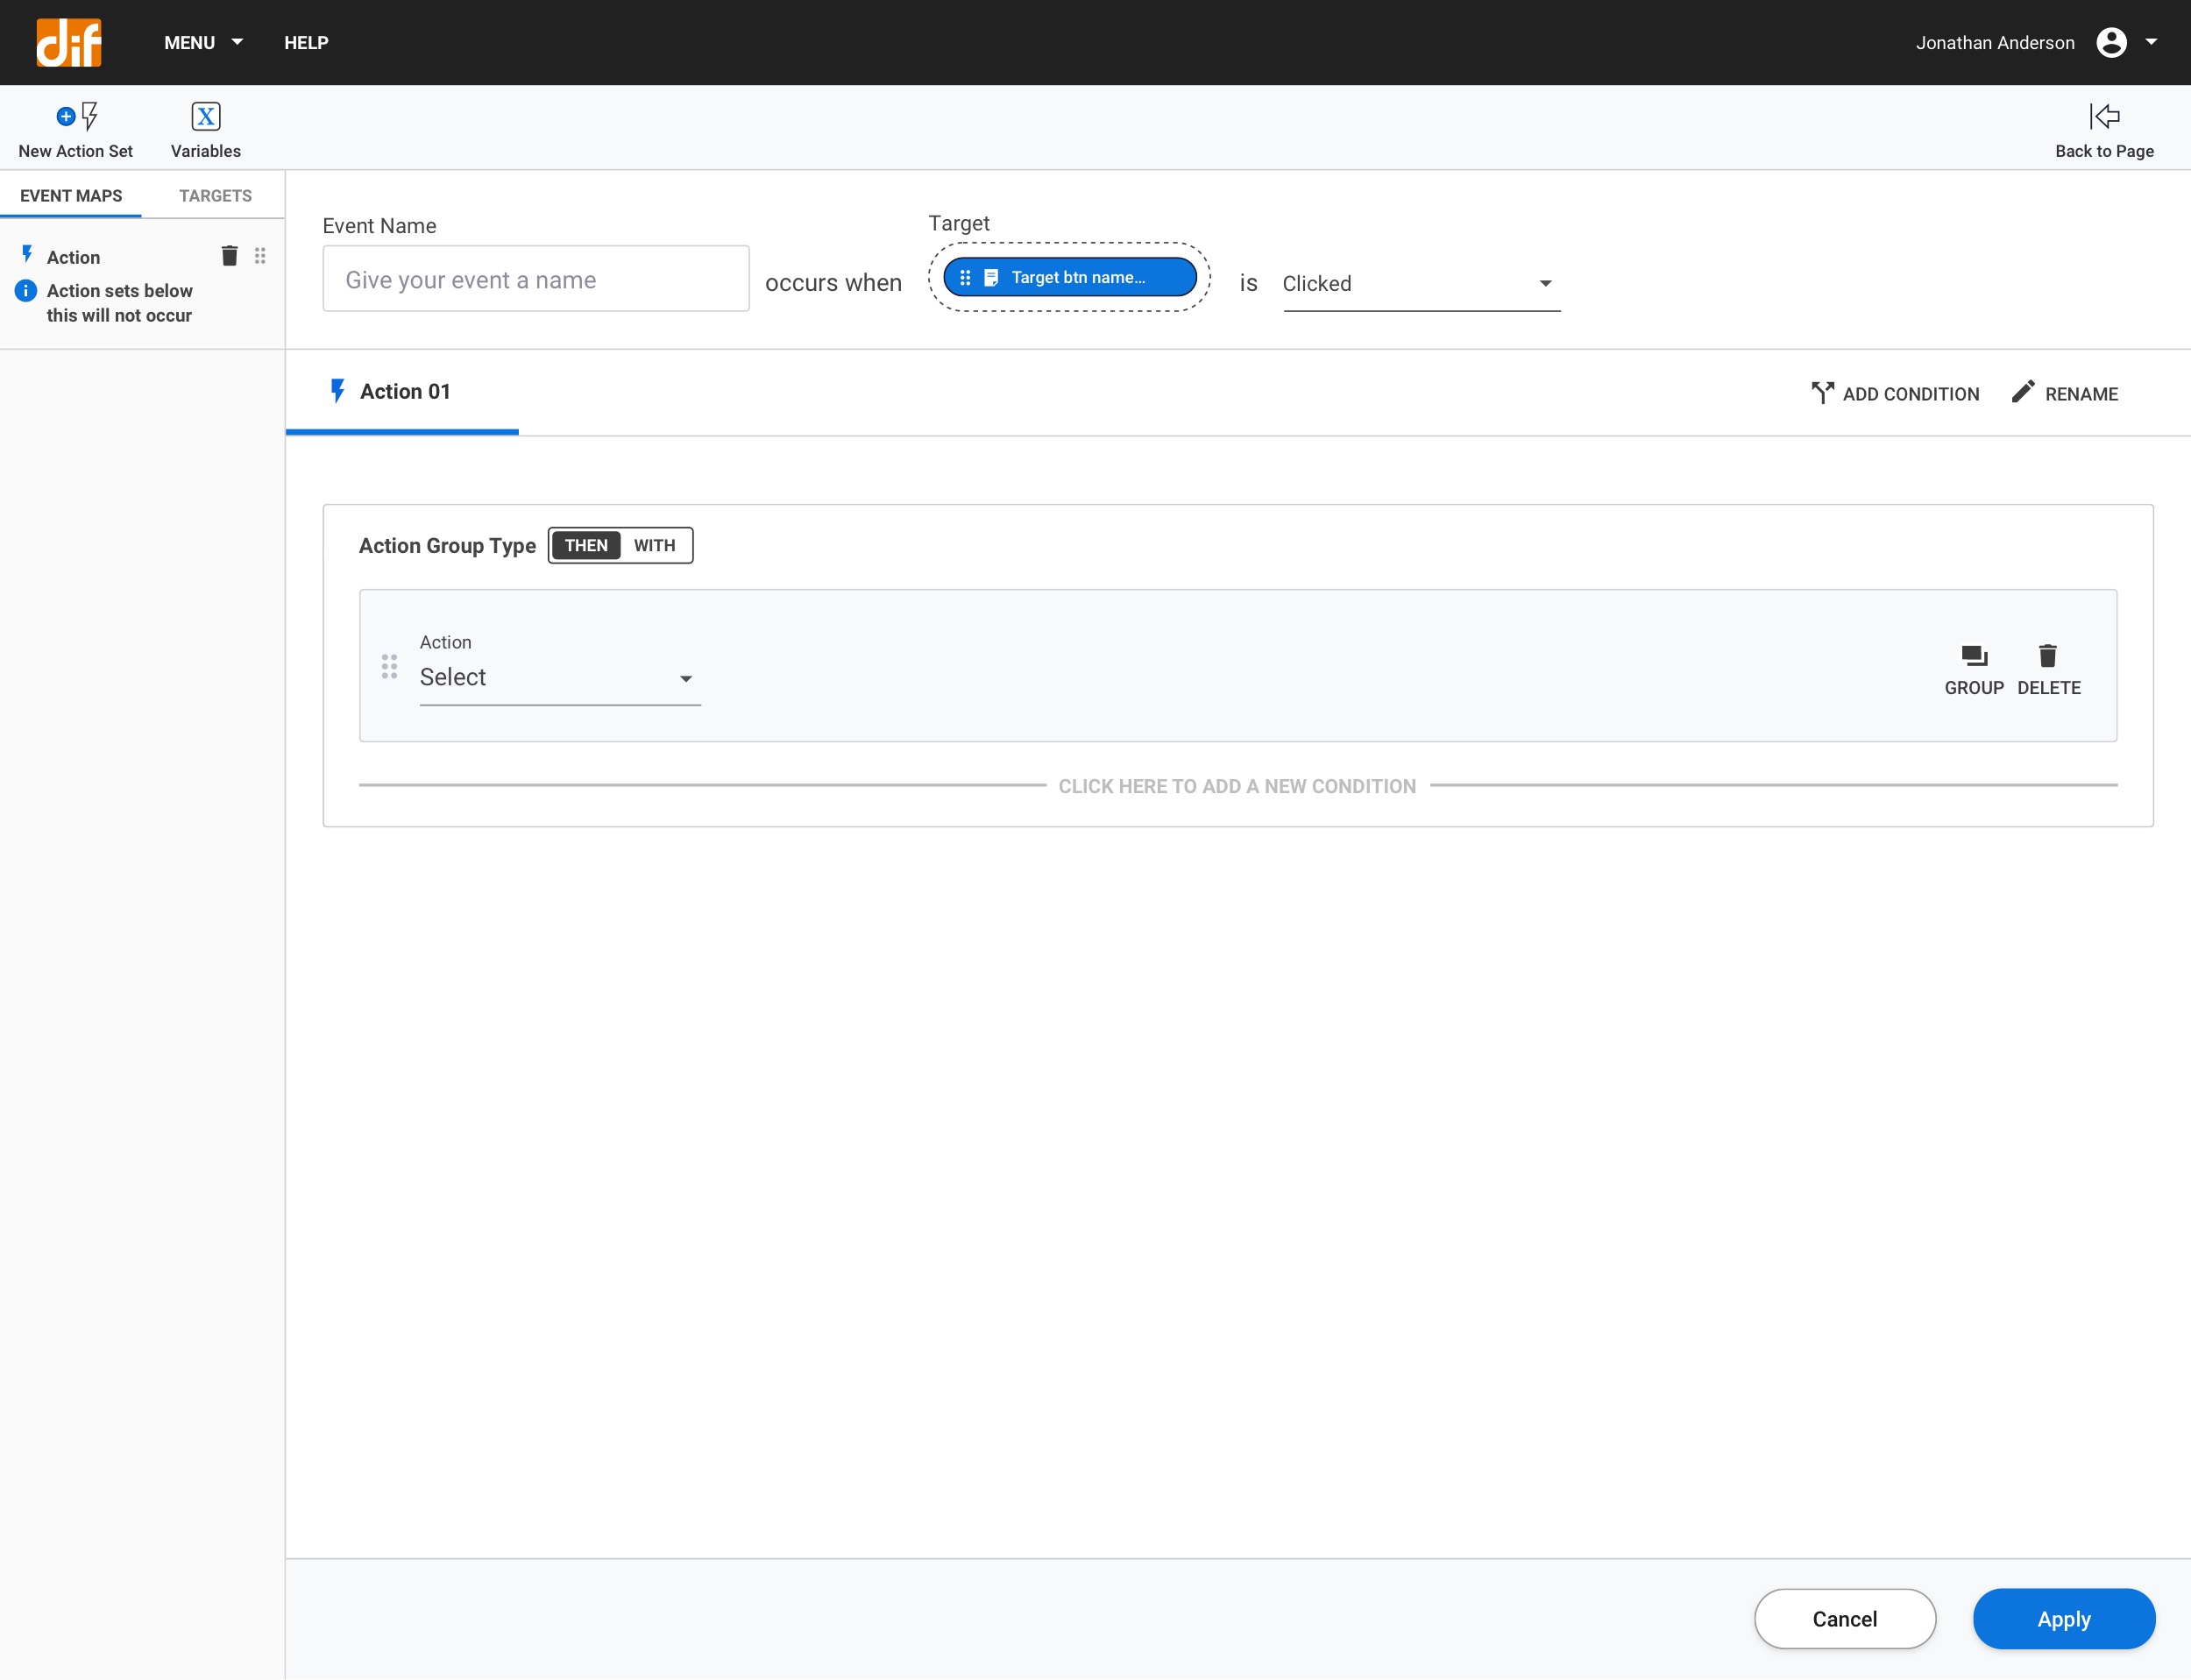
Task: Set Action Group Type to WITH
Action: (655, 545)
